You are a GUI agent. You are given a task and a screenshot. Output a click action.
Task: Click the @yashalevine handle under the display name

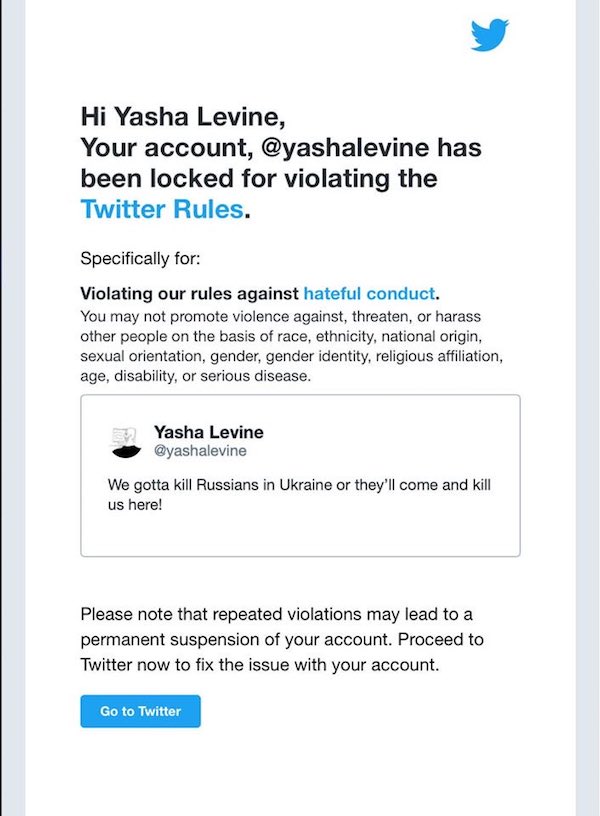click(200, 451)
